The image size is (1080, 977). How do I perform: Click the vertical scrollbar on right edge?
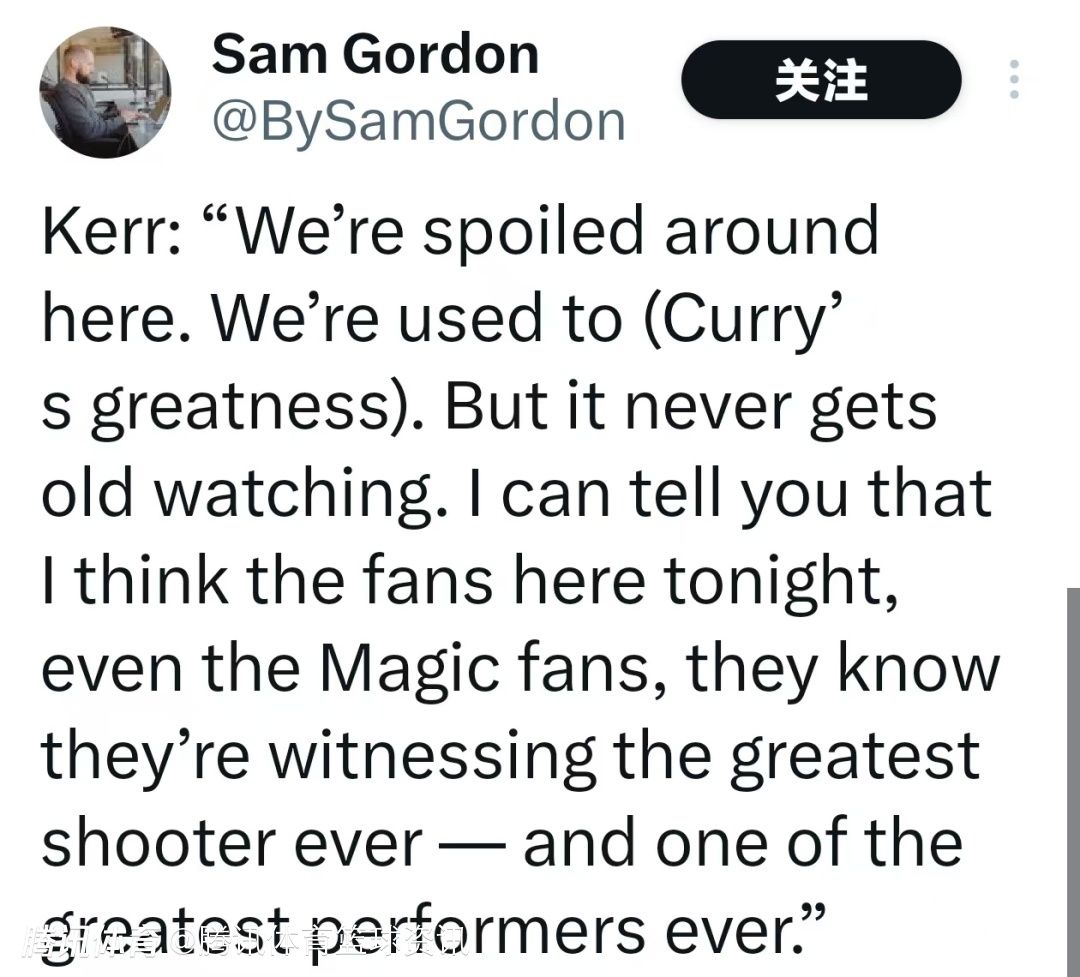point(1072,780)
